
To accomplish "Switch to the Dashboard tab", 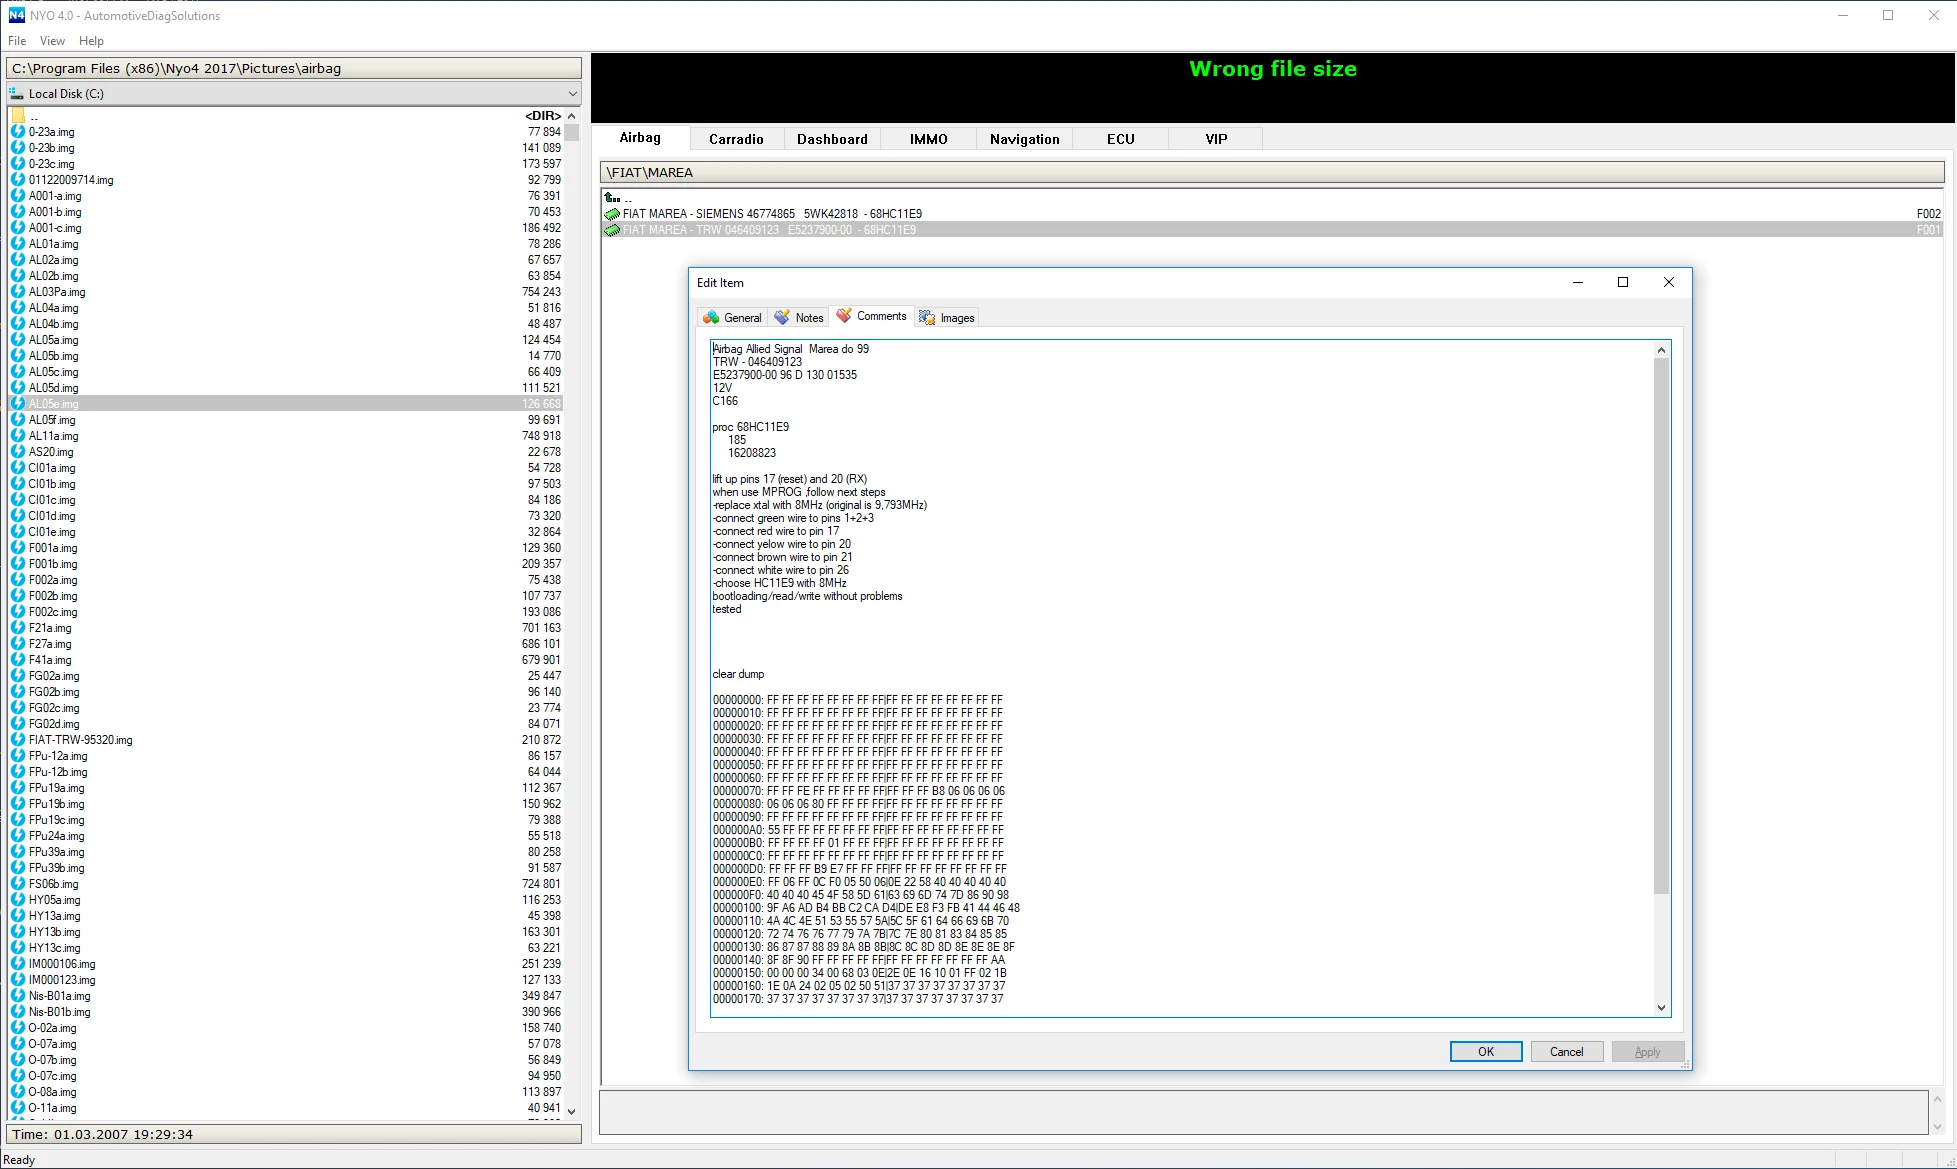I will tap(832, 139).
